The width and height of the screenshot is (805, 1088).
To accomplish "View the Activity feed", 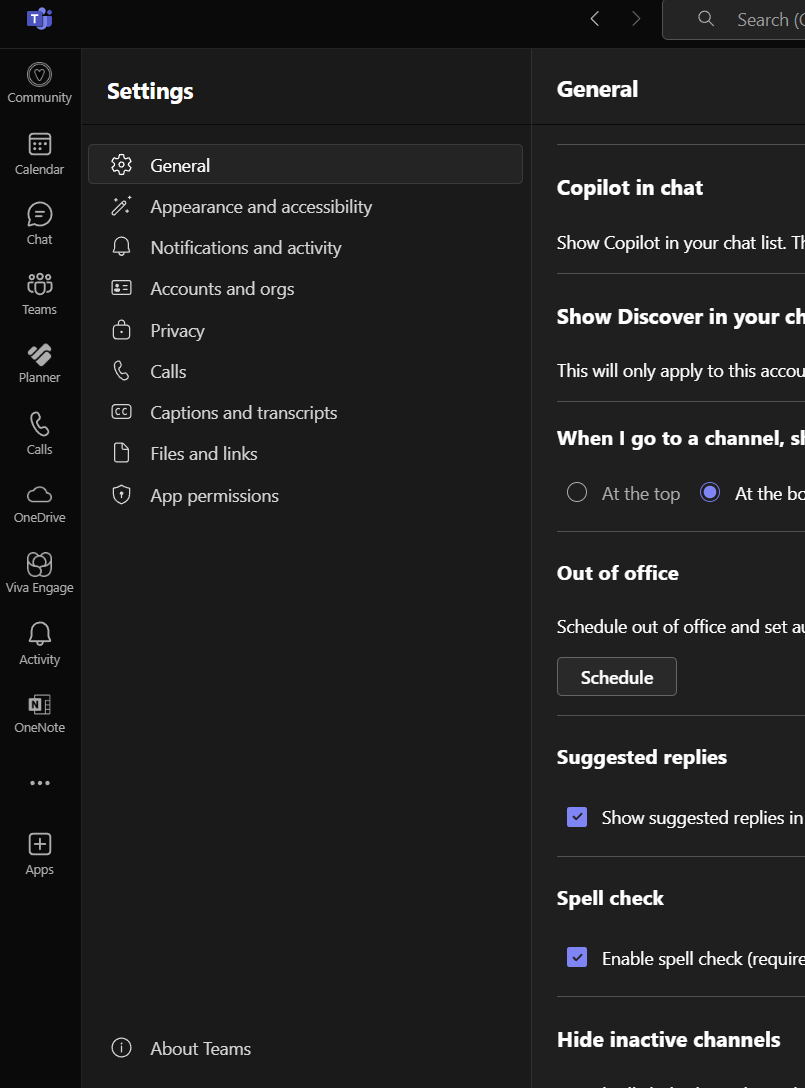I will [39, 643].
